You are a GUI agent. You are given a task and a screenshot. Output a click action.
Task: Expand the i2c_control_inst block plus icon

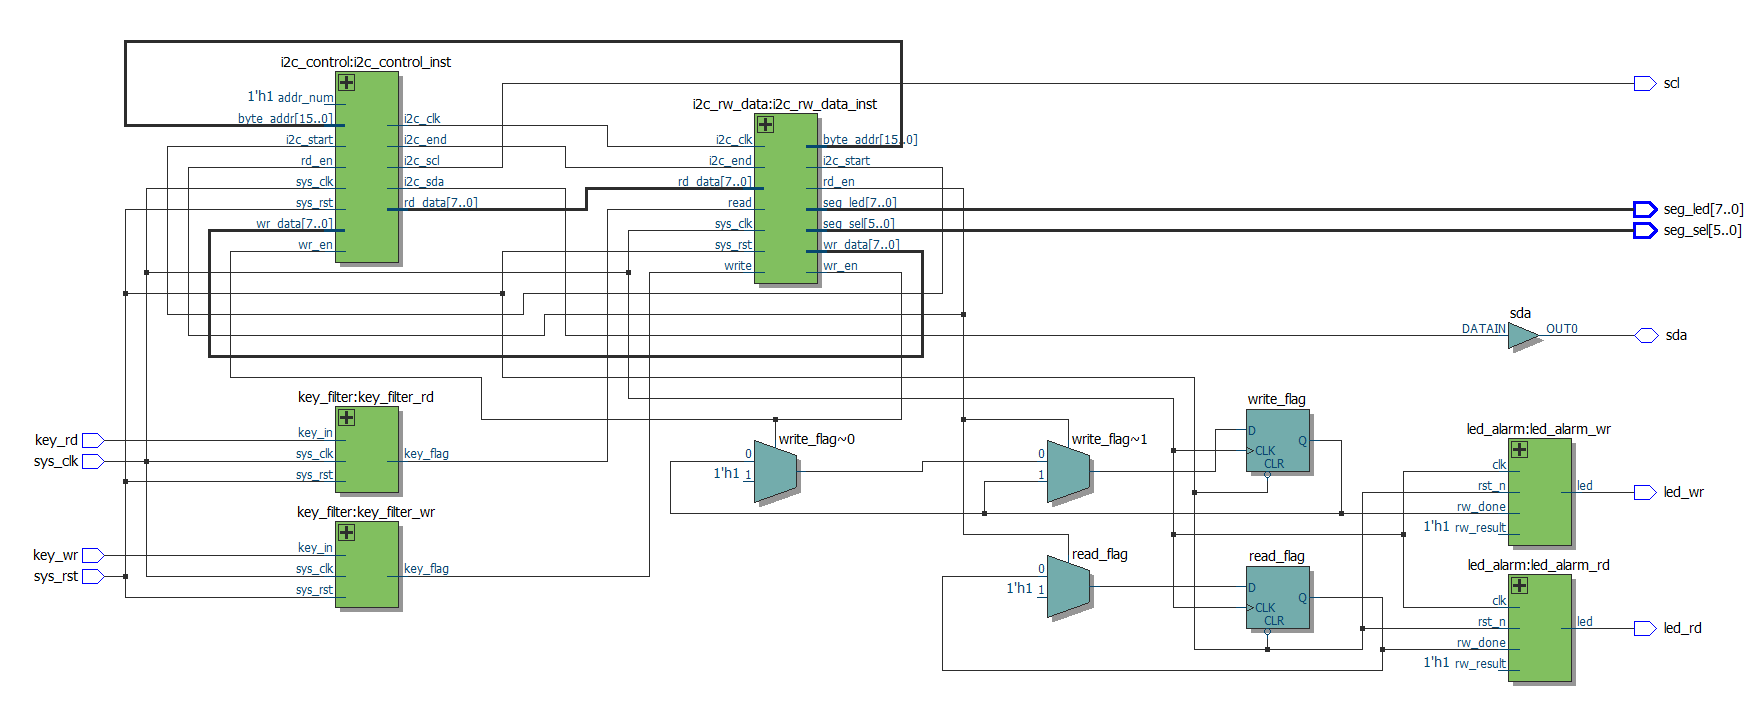[x=346, y=82]
